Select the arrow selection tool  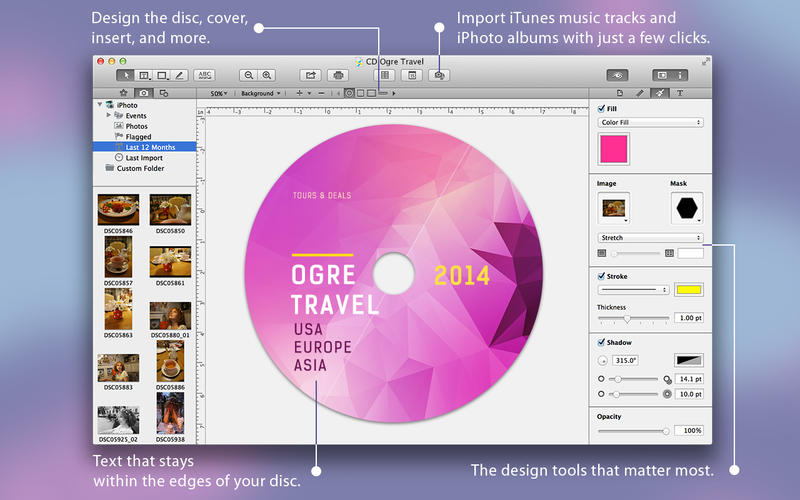tap(125, 75)
